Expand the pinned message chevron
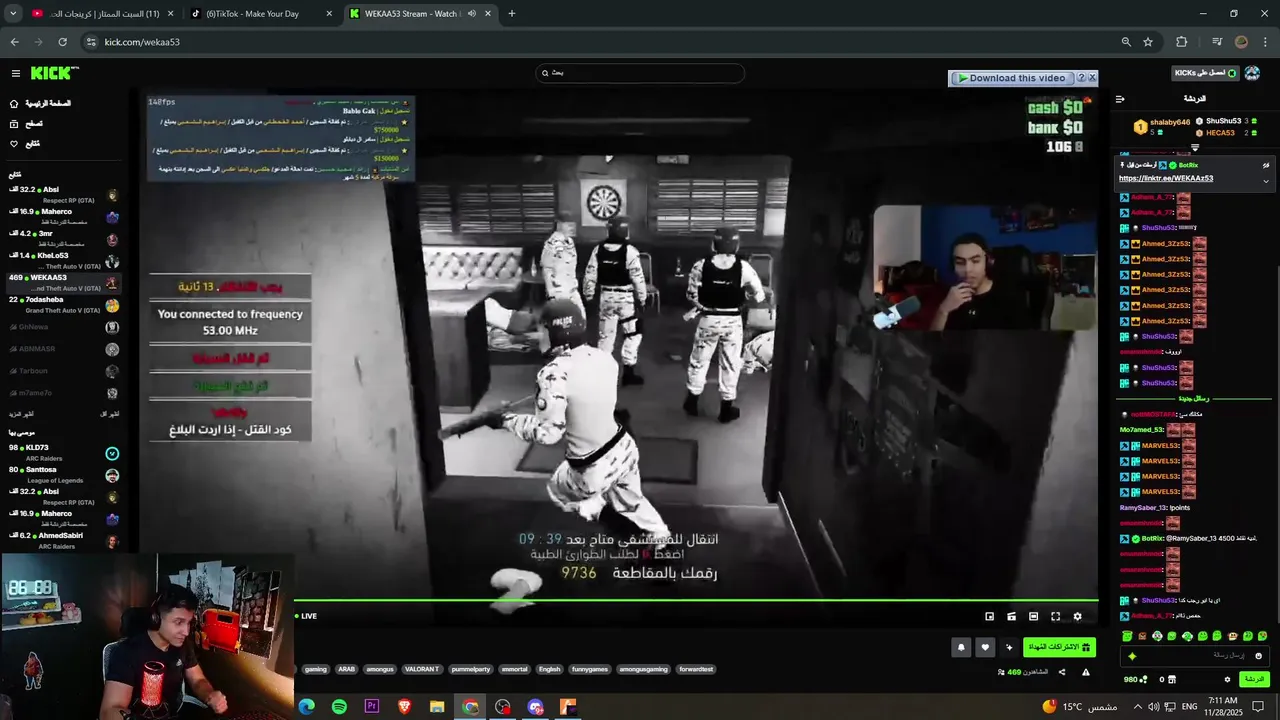This screenshot has height=720, width=1280. tap(1266, 181)
